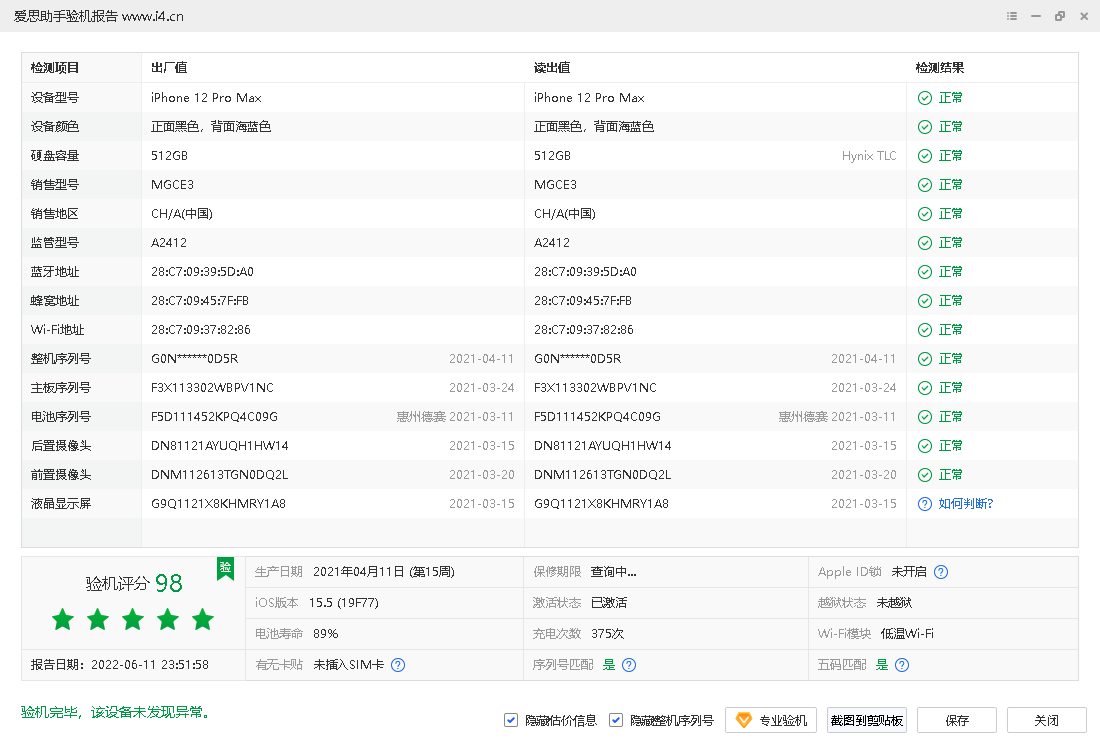This screenshot has width=1100, height=749.
Task: Click Wi-Fi module value 低温Wi-Fi
Action: point(907,634)
